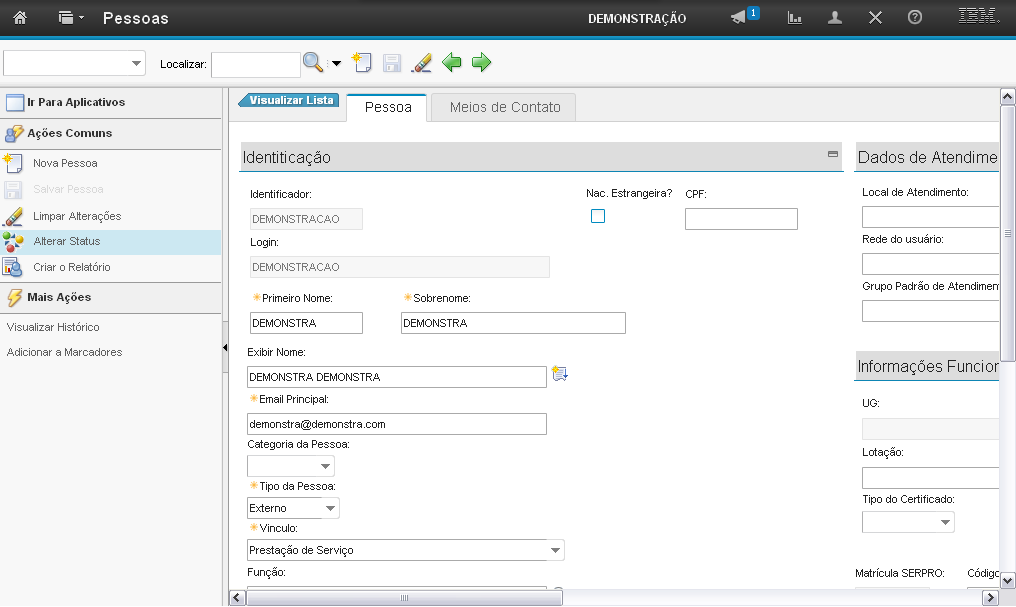This screenshot has height=607, width=1016.
Task: Open Visualizar Histórico under Mais Ações
Action: (x=53, y=327)
